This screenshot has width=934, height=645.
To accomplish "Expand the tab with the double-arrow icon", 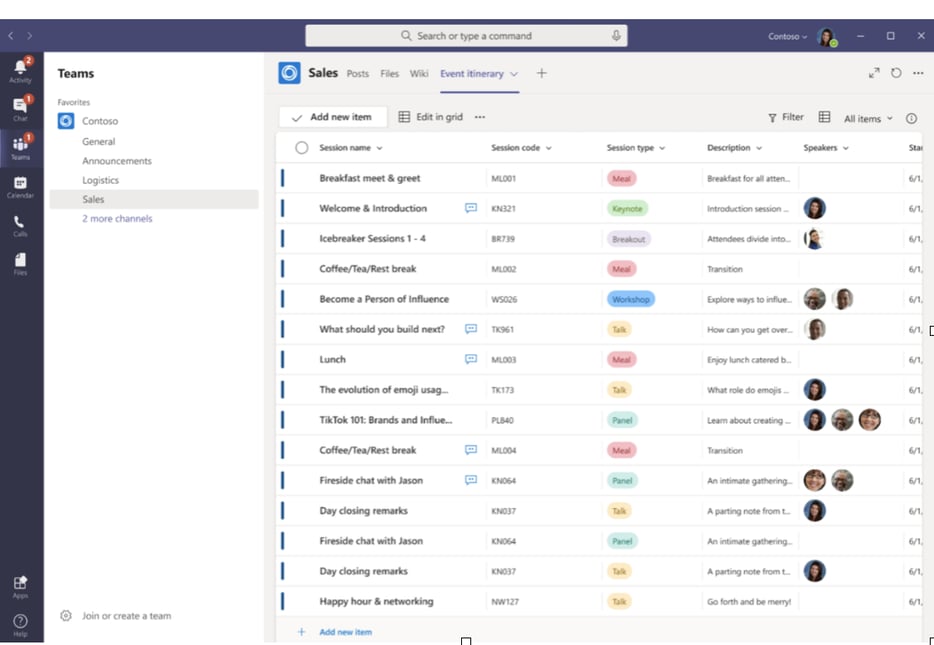I will [x=874, y=73].
